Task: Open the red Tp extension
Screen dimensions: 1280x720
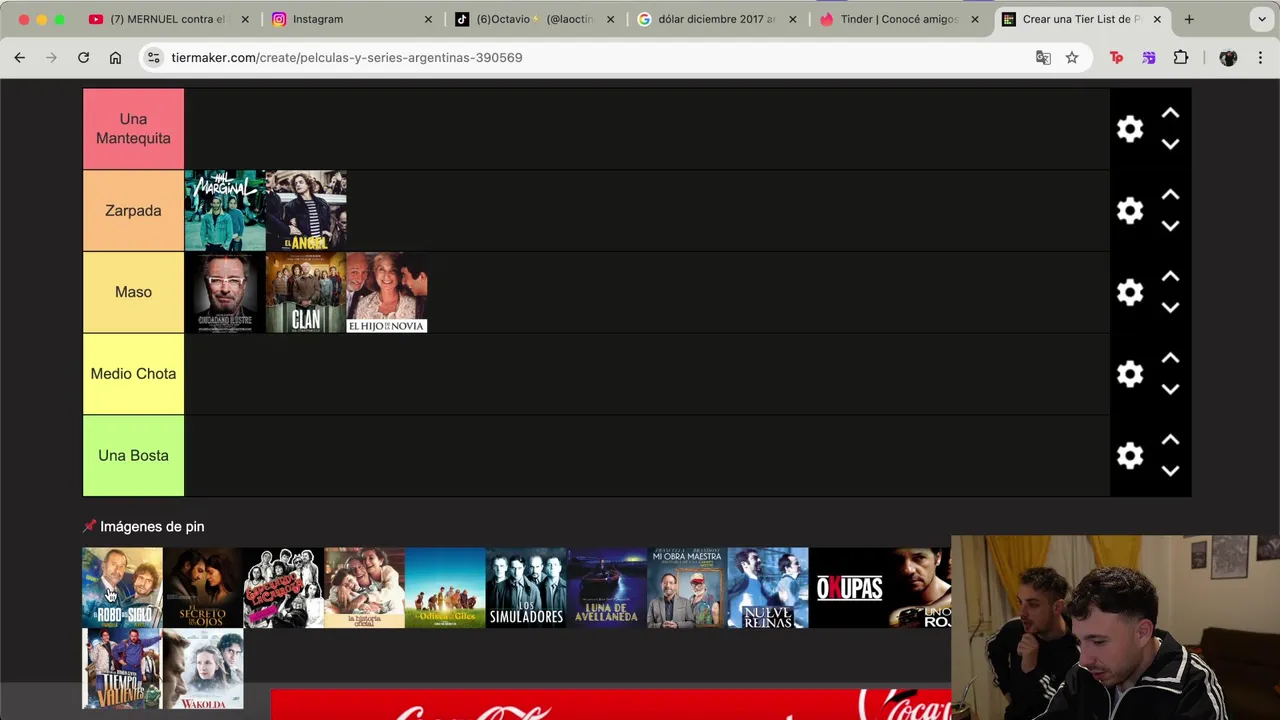Action: (1117, 58)
